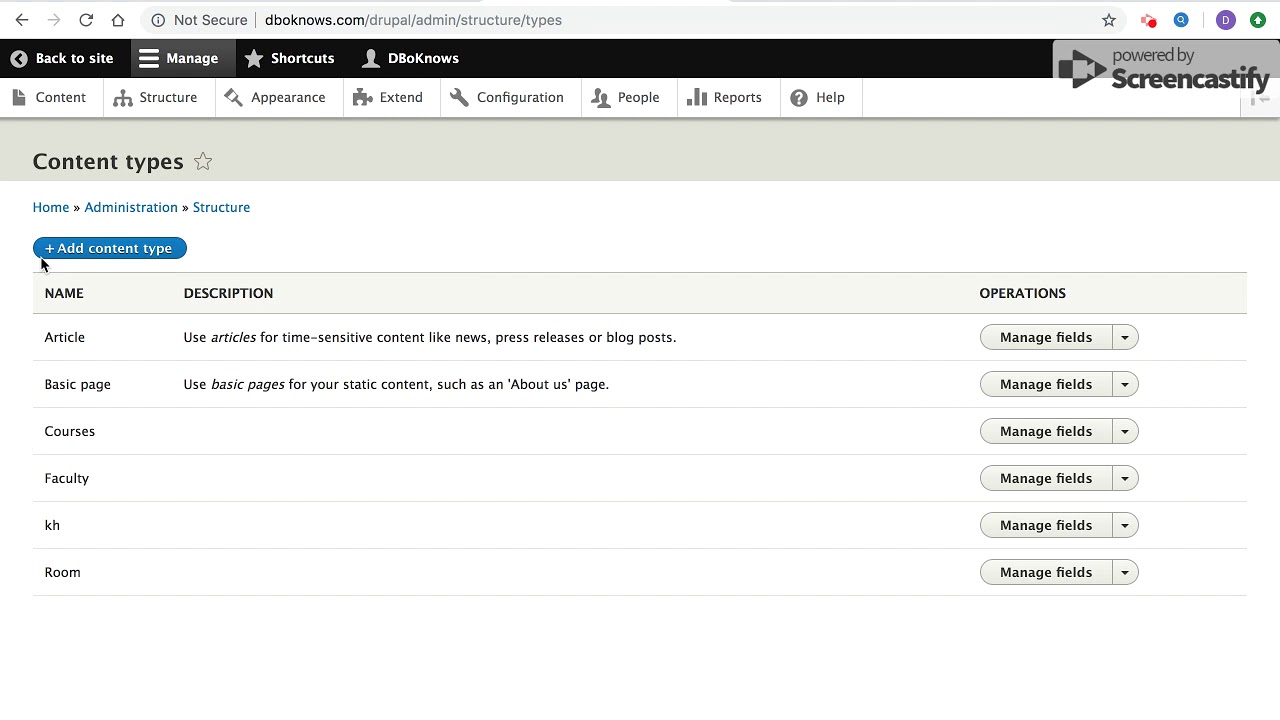This screenshot has width=1280, height=720.
Task: Open the DBoKnows user menu
Action: coord(410,58)
